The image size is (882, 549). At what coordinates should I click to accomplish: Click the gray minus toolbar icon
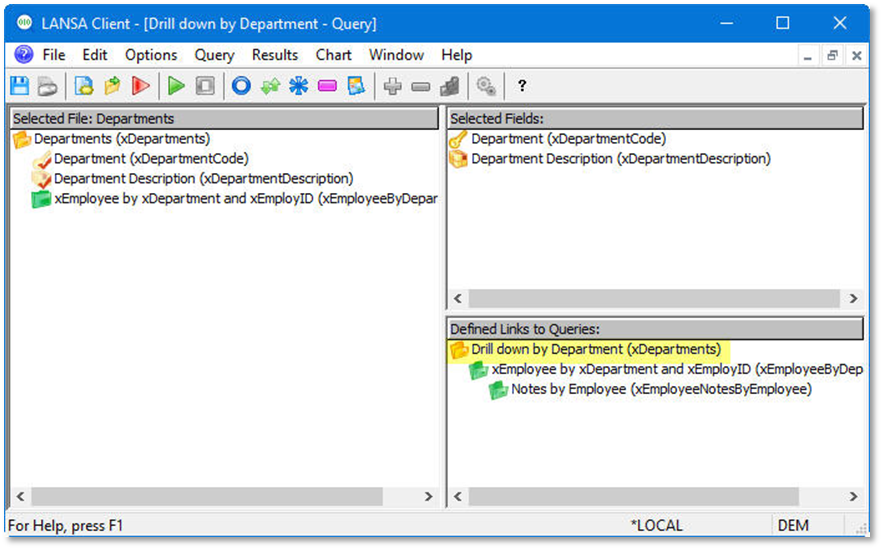pyautogui.click(x=420, y=87)
